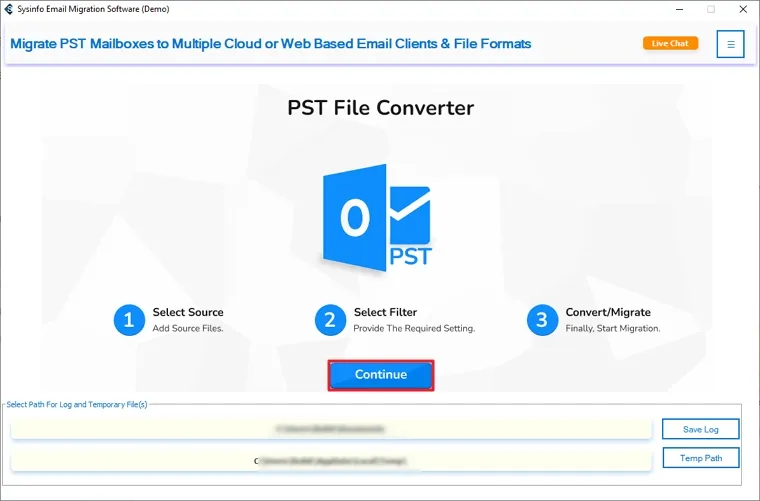
Task: Click 'Provide The Required Setting.' text
Action: 414,328
